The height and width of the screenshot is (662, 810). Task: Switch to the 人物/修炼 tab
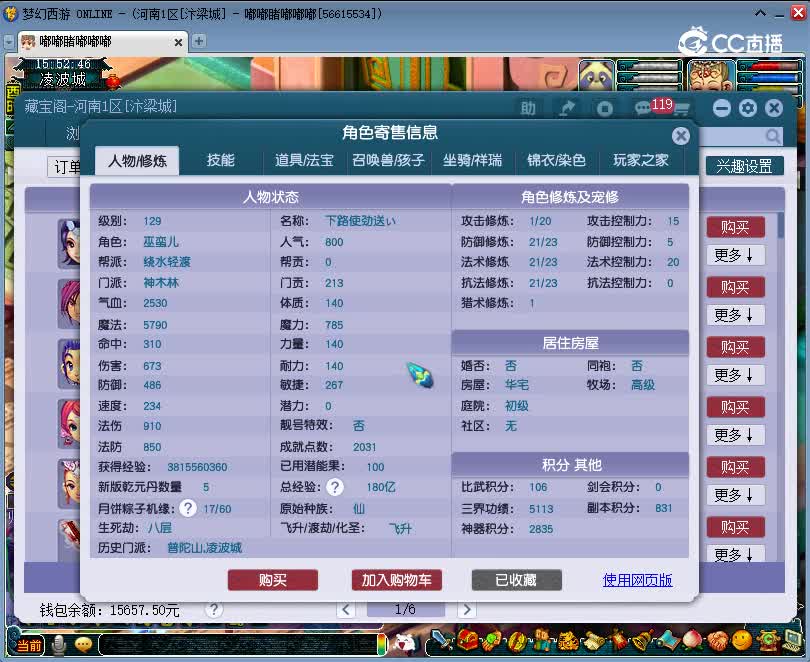click(137, 161)
